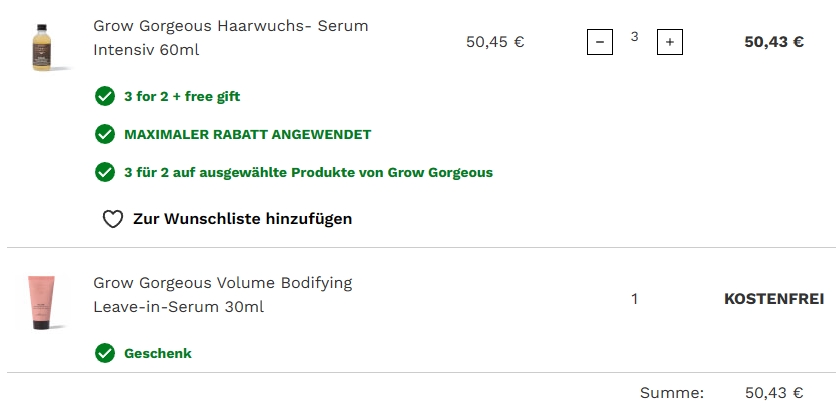Open 'Grow Gorgeous Volume Bodifying Leave-in-Serum 30ml' link
Image resolution: width=836 pixels, height=411 pixels.
point(222,295)
